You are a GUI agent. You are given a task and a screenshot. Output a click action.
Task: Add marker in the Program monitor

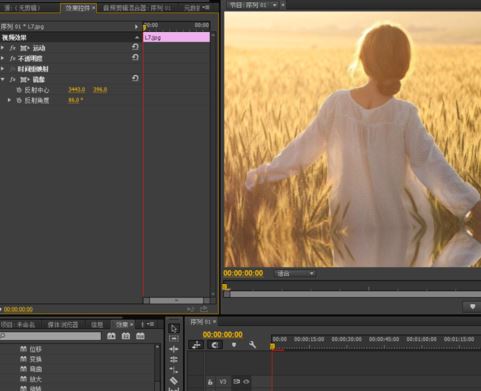(472, 307)
